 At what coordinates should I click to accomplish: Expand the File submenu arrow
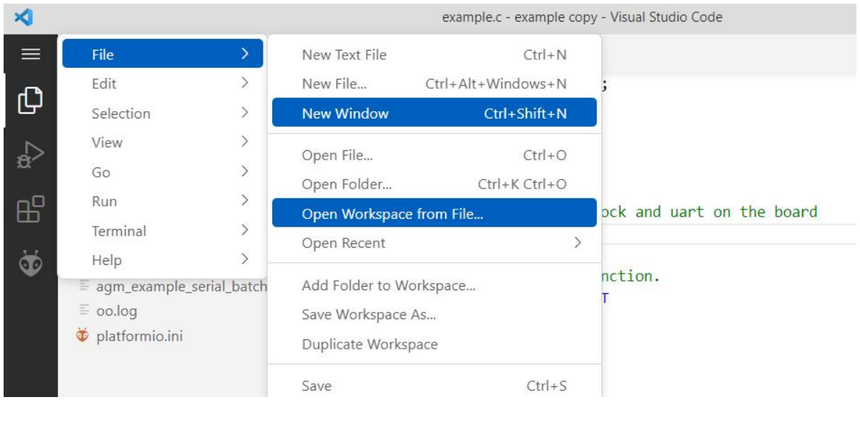click(x=245, y=54)
